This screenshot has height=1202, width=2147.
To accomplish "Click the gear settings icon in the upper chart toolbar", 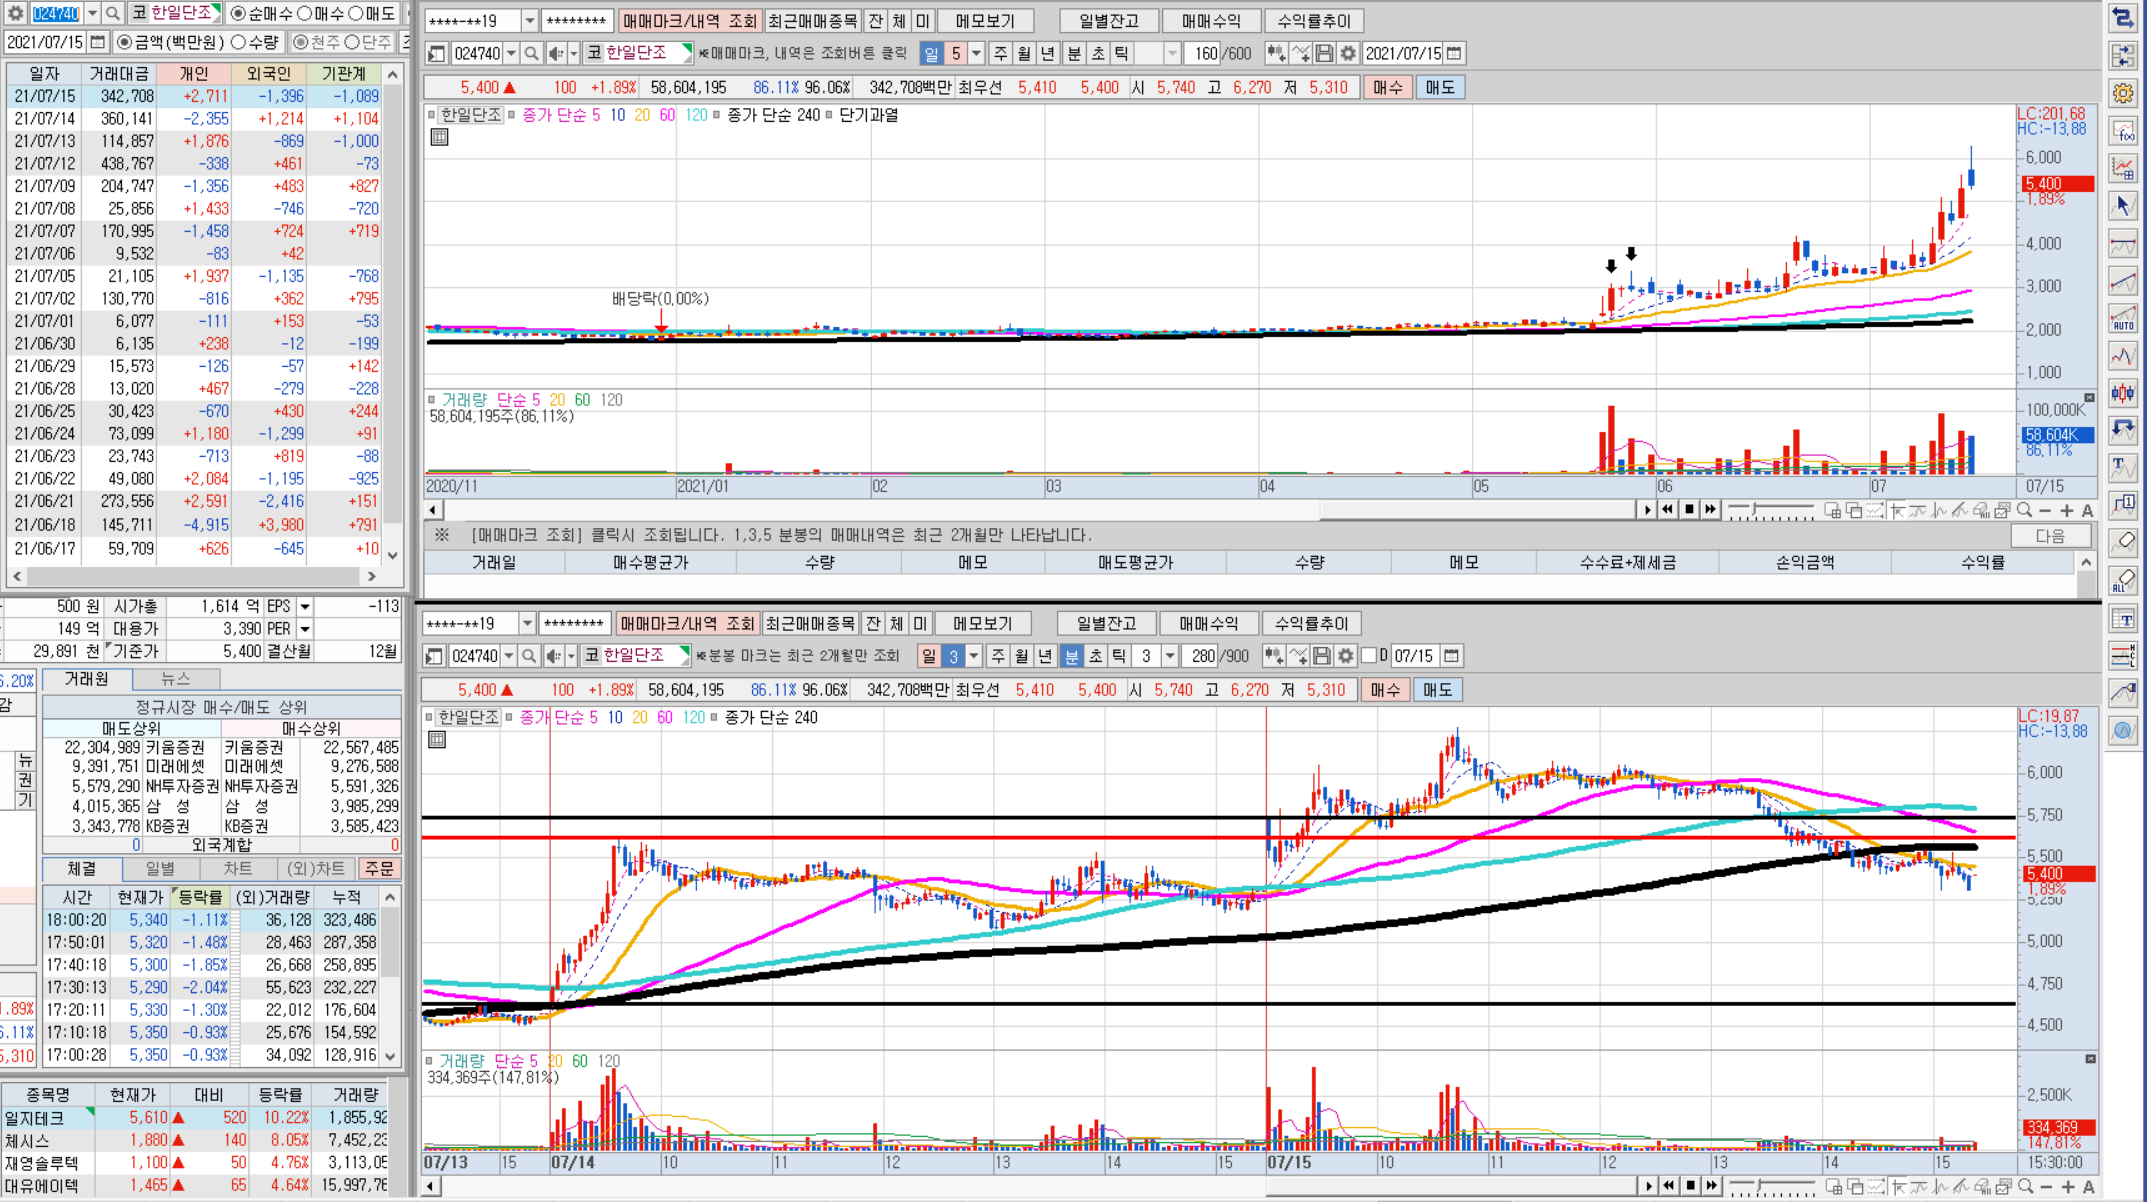I will pos(1348,53).
